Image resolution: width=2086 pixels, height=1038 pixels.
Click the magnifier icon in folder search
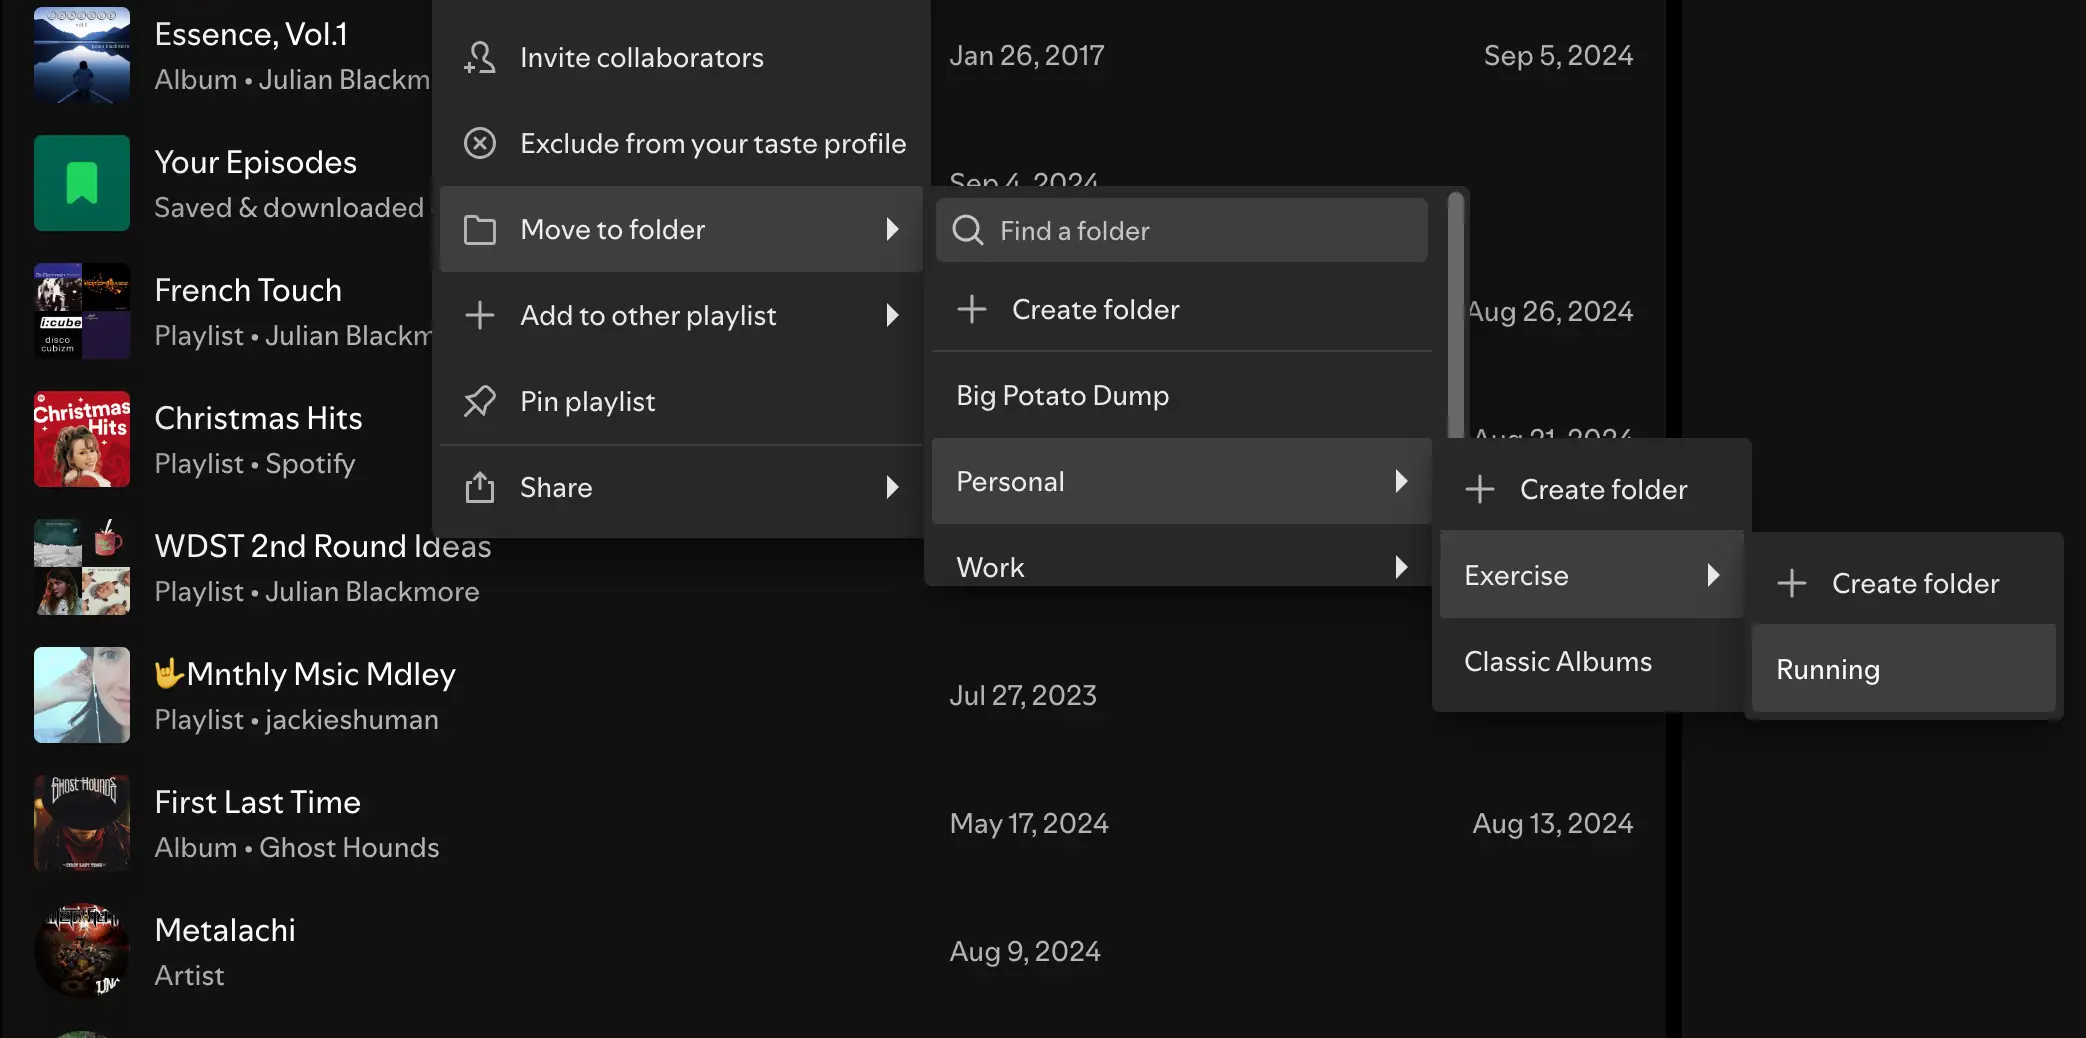[x=968, y=231]
